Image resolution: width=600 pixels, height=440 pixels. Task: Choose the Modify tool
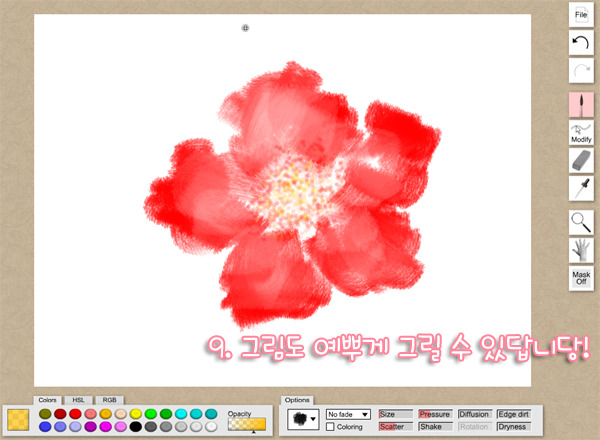click(581, 132)
